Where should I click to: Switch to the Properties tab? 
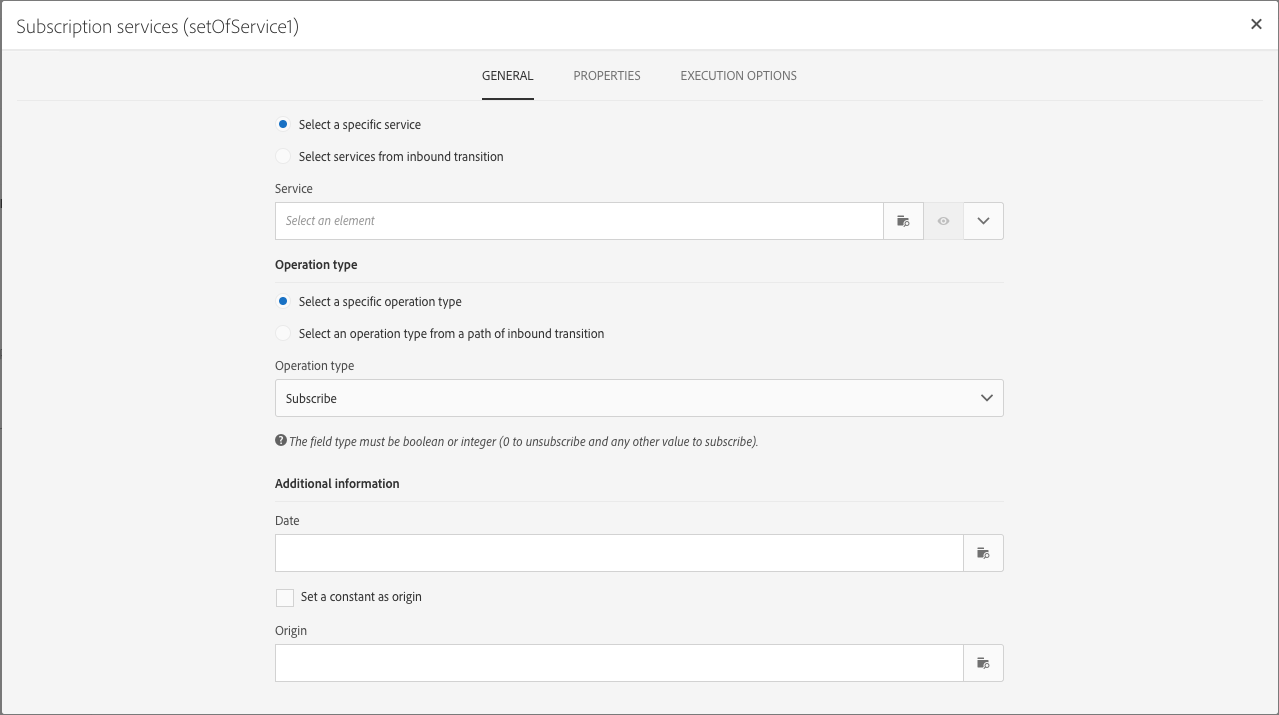607,76
